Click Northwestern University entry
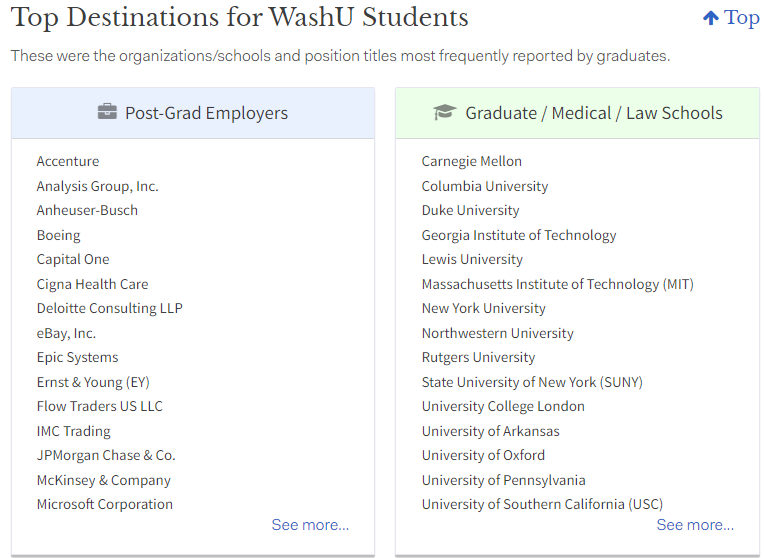This screenshot has height=558, width=764. point(497,333)
